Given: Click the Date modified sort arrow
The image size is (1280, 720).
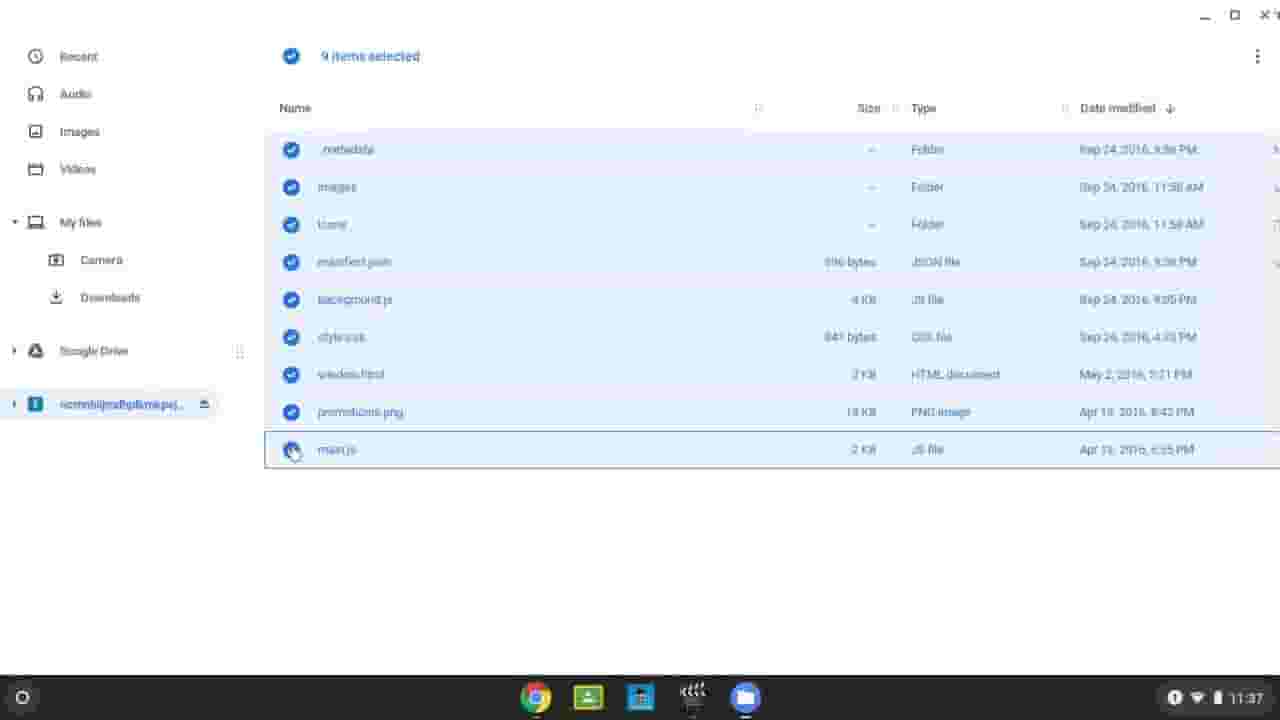Looking at the screenshot, I should pyautogui.click(x=1170, y=108).
